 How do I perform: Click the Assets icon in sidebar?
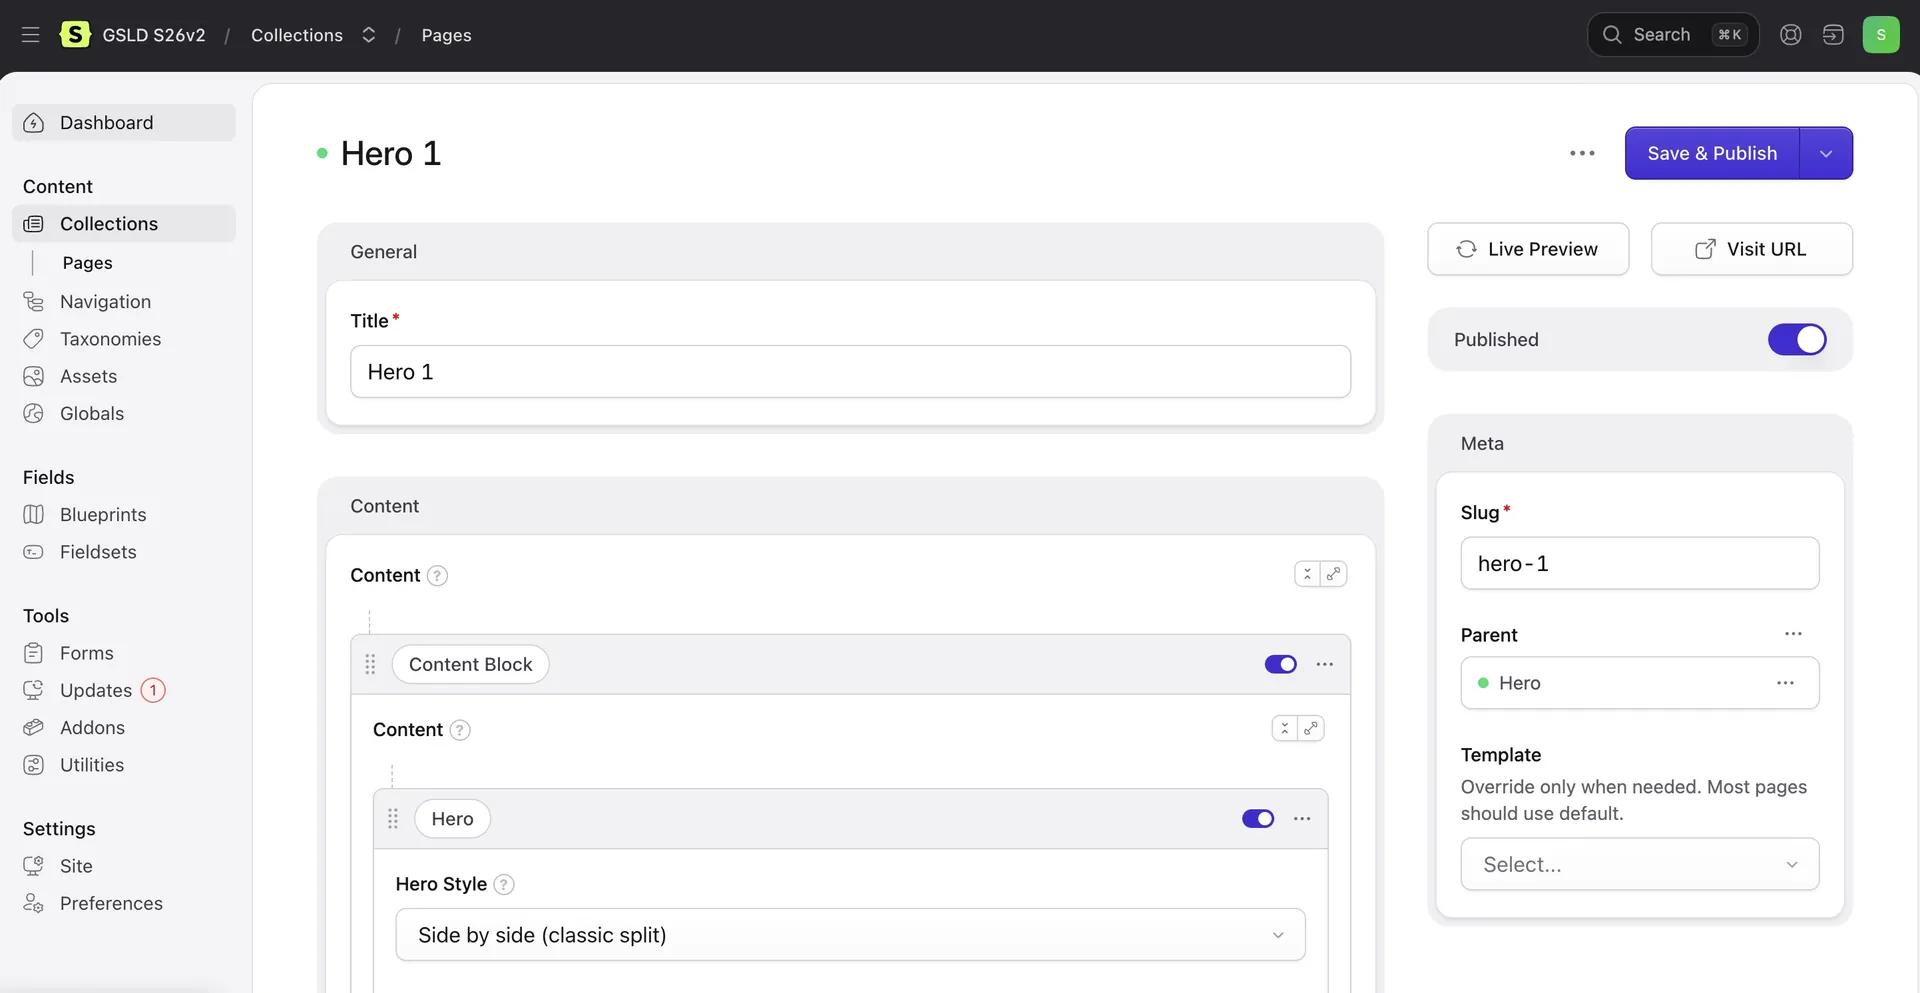point(34,376)
